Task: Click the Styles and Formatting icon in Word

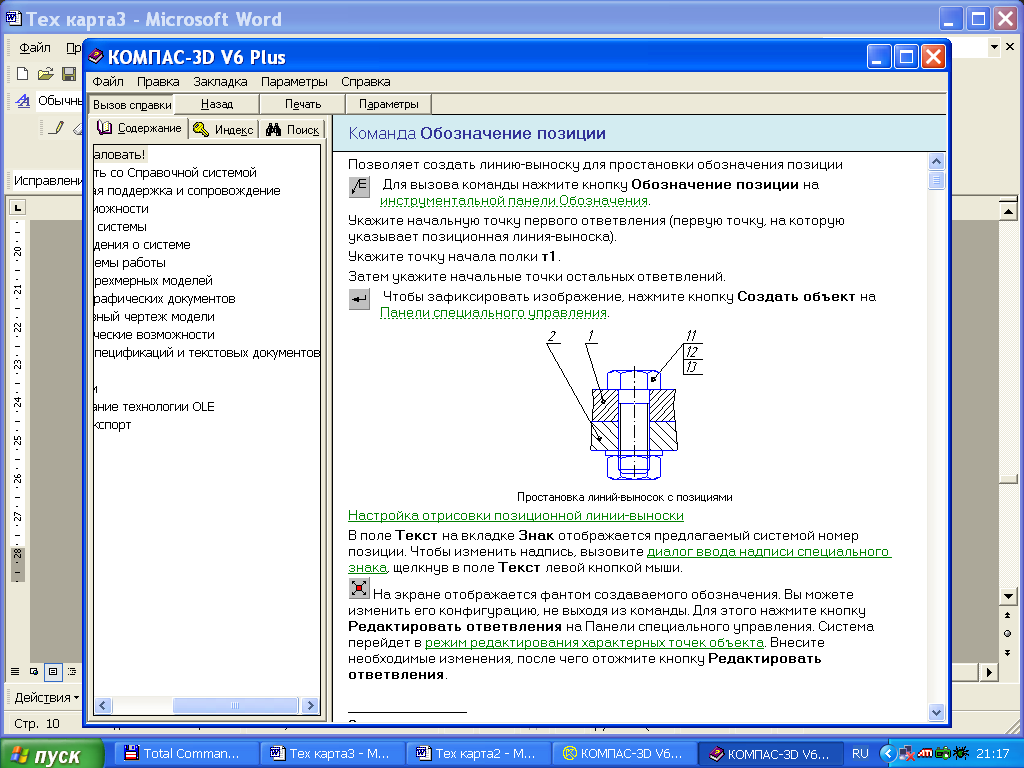Action: [23, 101]
